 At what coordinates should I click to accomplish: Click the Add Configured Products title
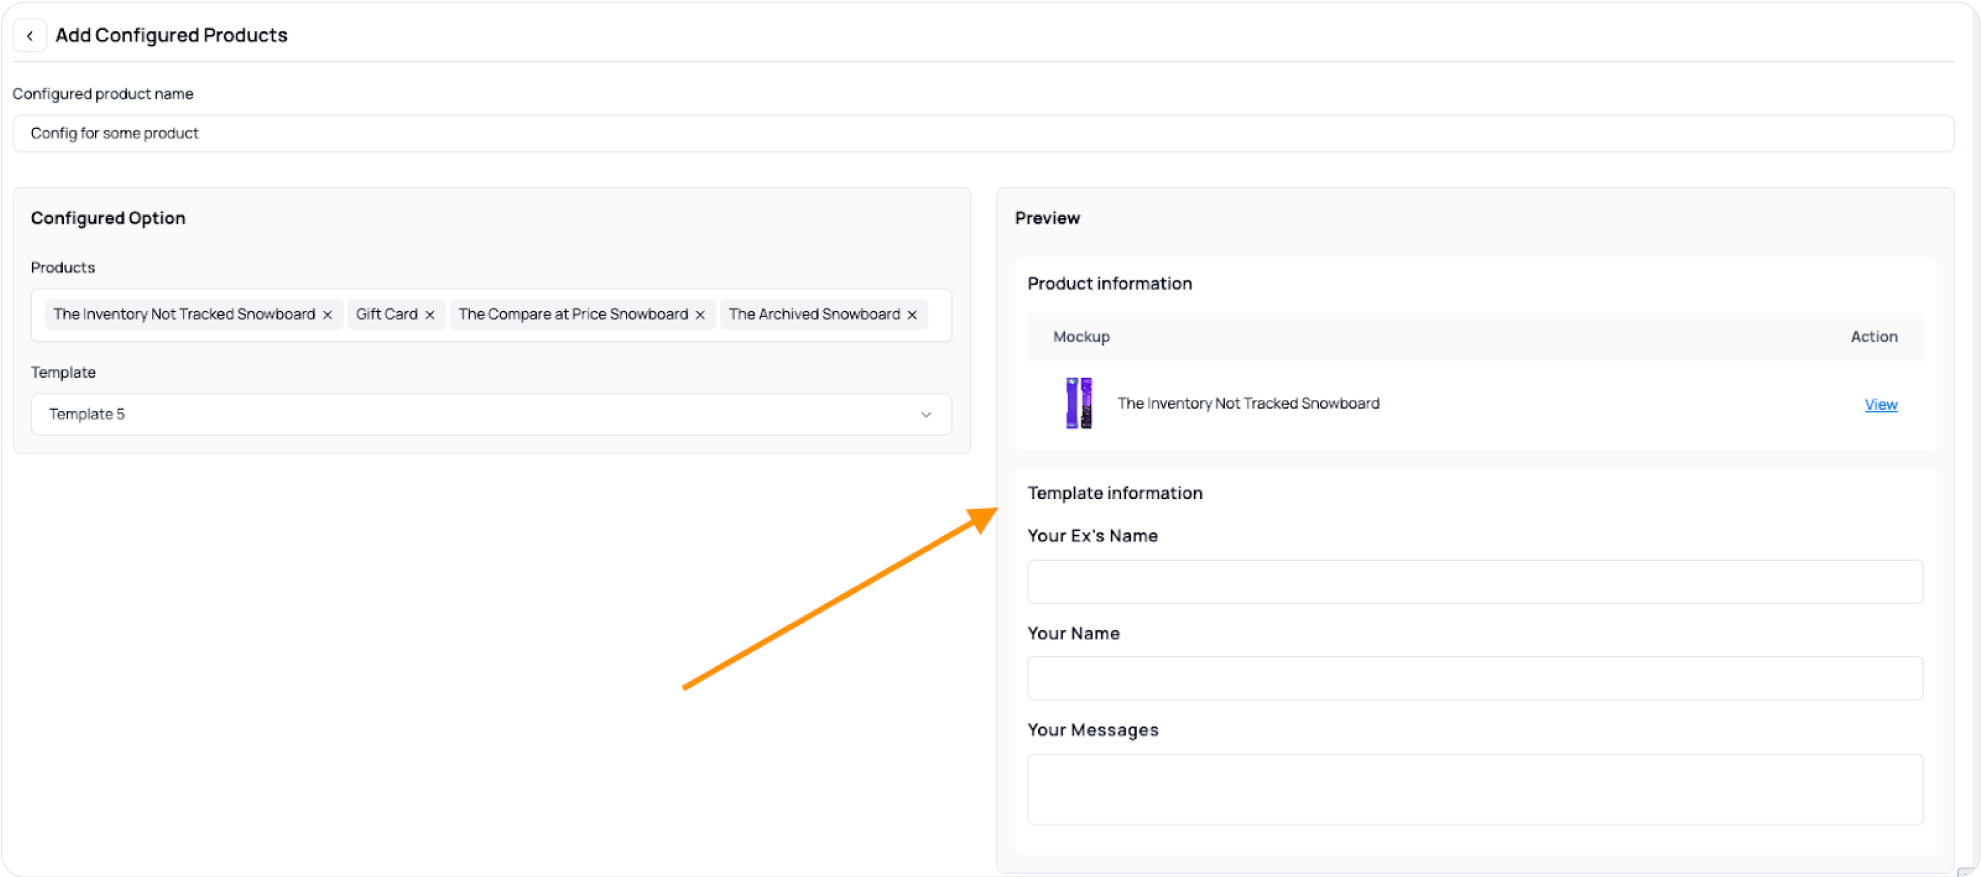click(x=171, y=36)
